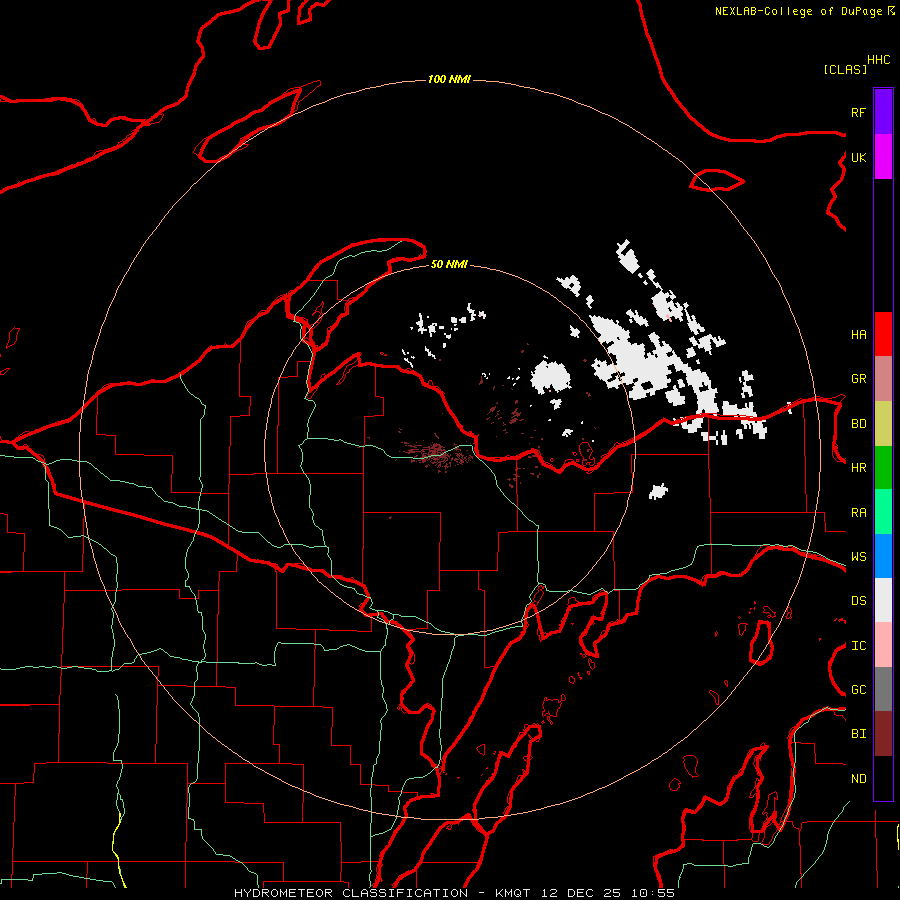
Task: Click the HR green legend swatch
Action: (x=883, y=468)
